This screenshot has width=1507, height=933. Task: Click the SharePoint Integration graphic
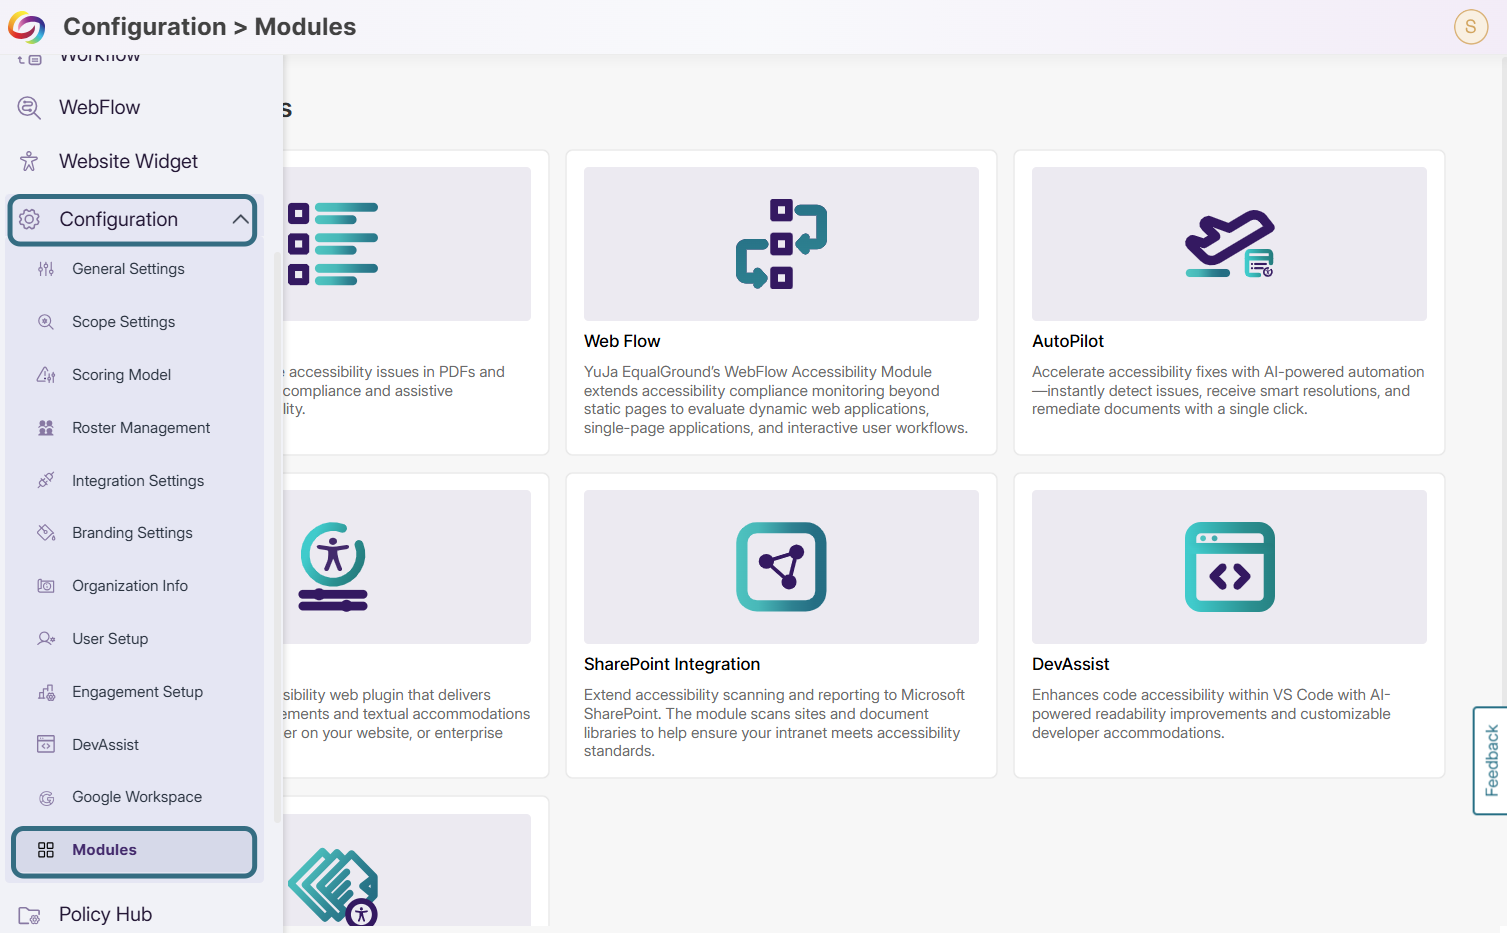(x=781, y=567)
